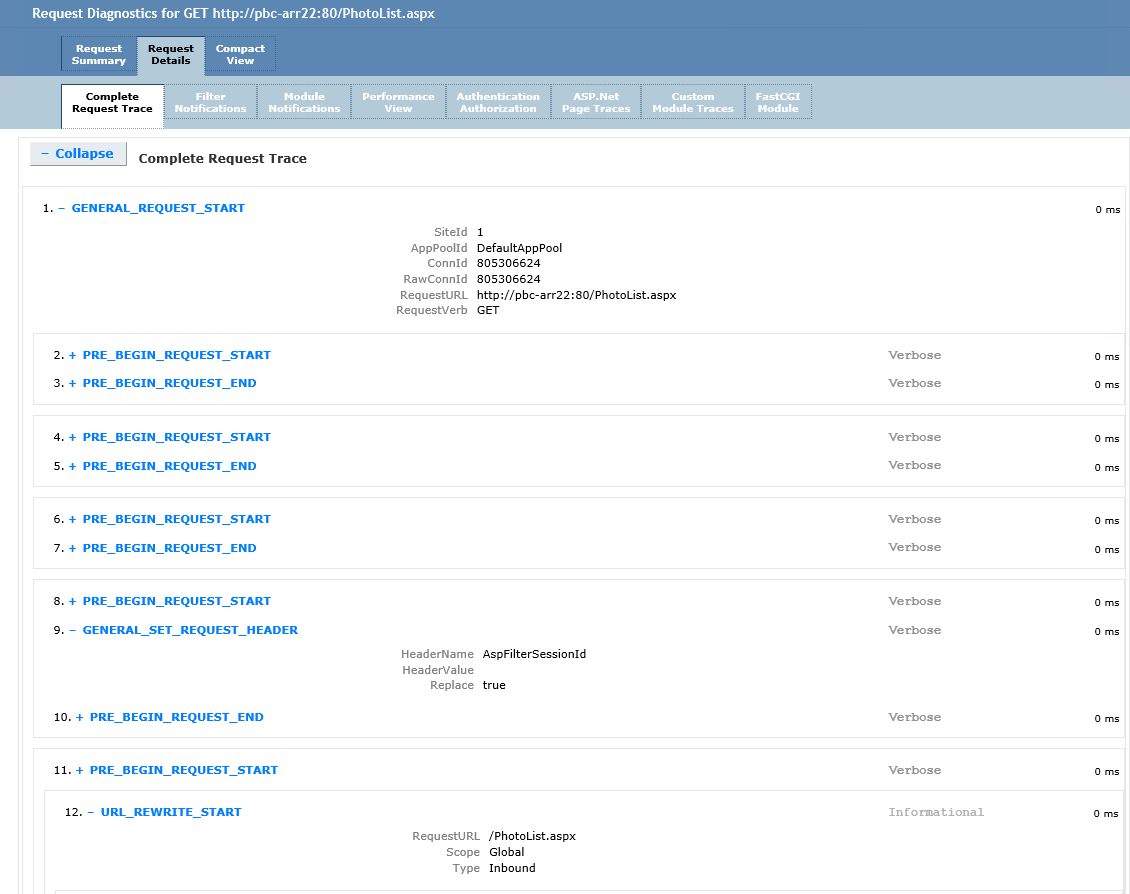This screenshot has height=894, width=1130.
Task: Open the Compact View tab
Action: point(240,55)
